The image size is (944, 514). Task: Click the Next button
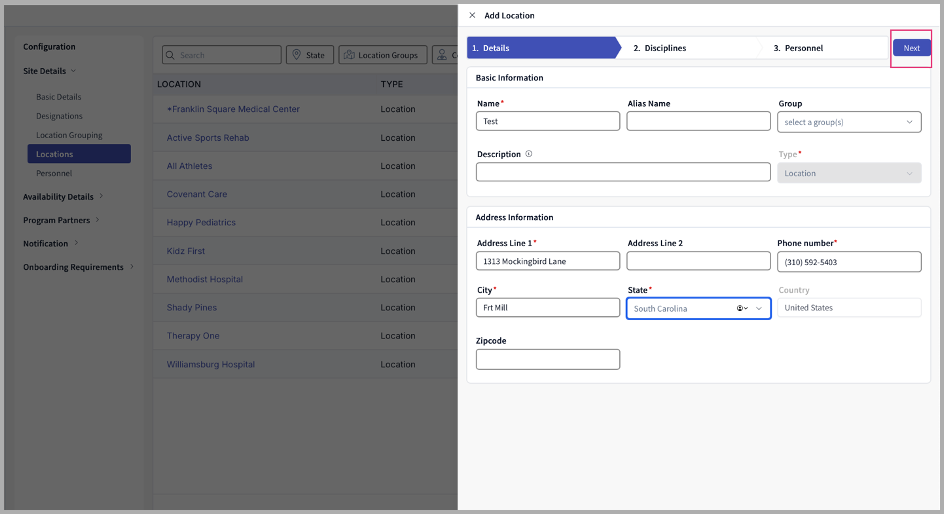pyautogui.click(x=911, y=48)
